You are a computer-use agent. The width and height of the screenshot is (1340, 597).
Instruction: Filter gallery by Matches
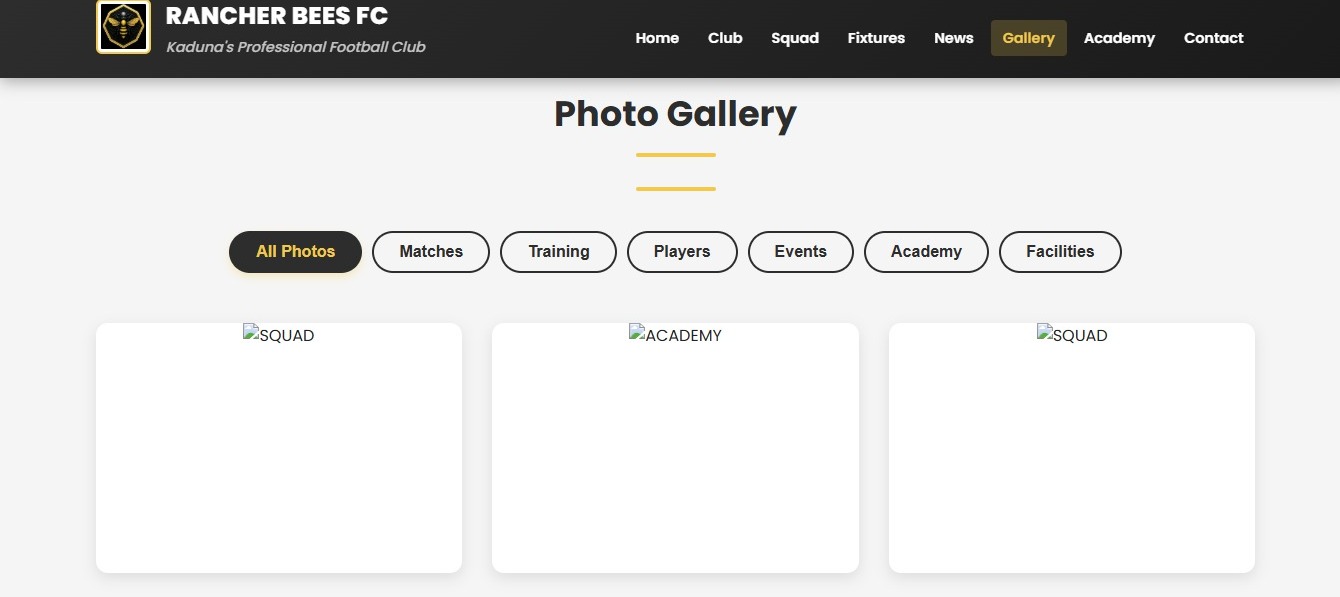point(430,252)
